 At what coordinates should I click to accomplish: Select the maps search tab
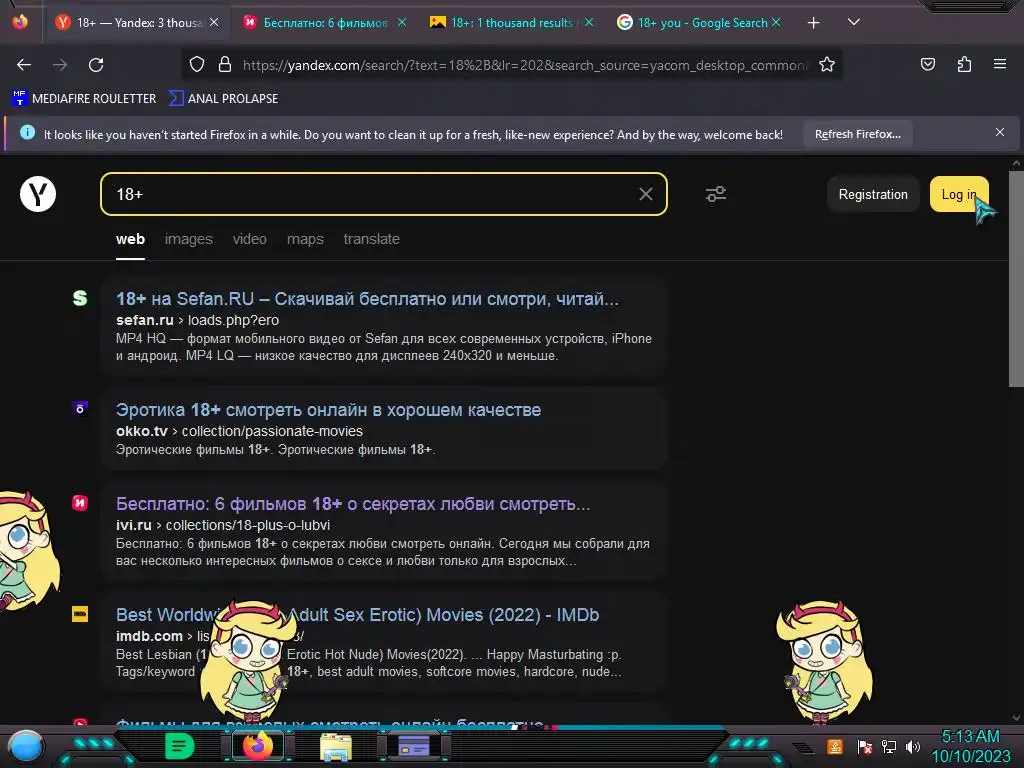[305, 239]
